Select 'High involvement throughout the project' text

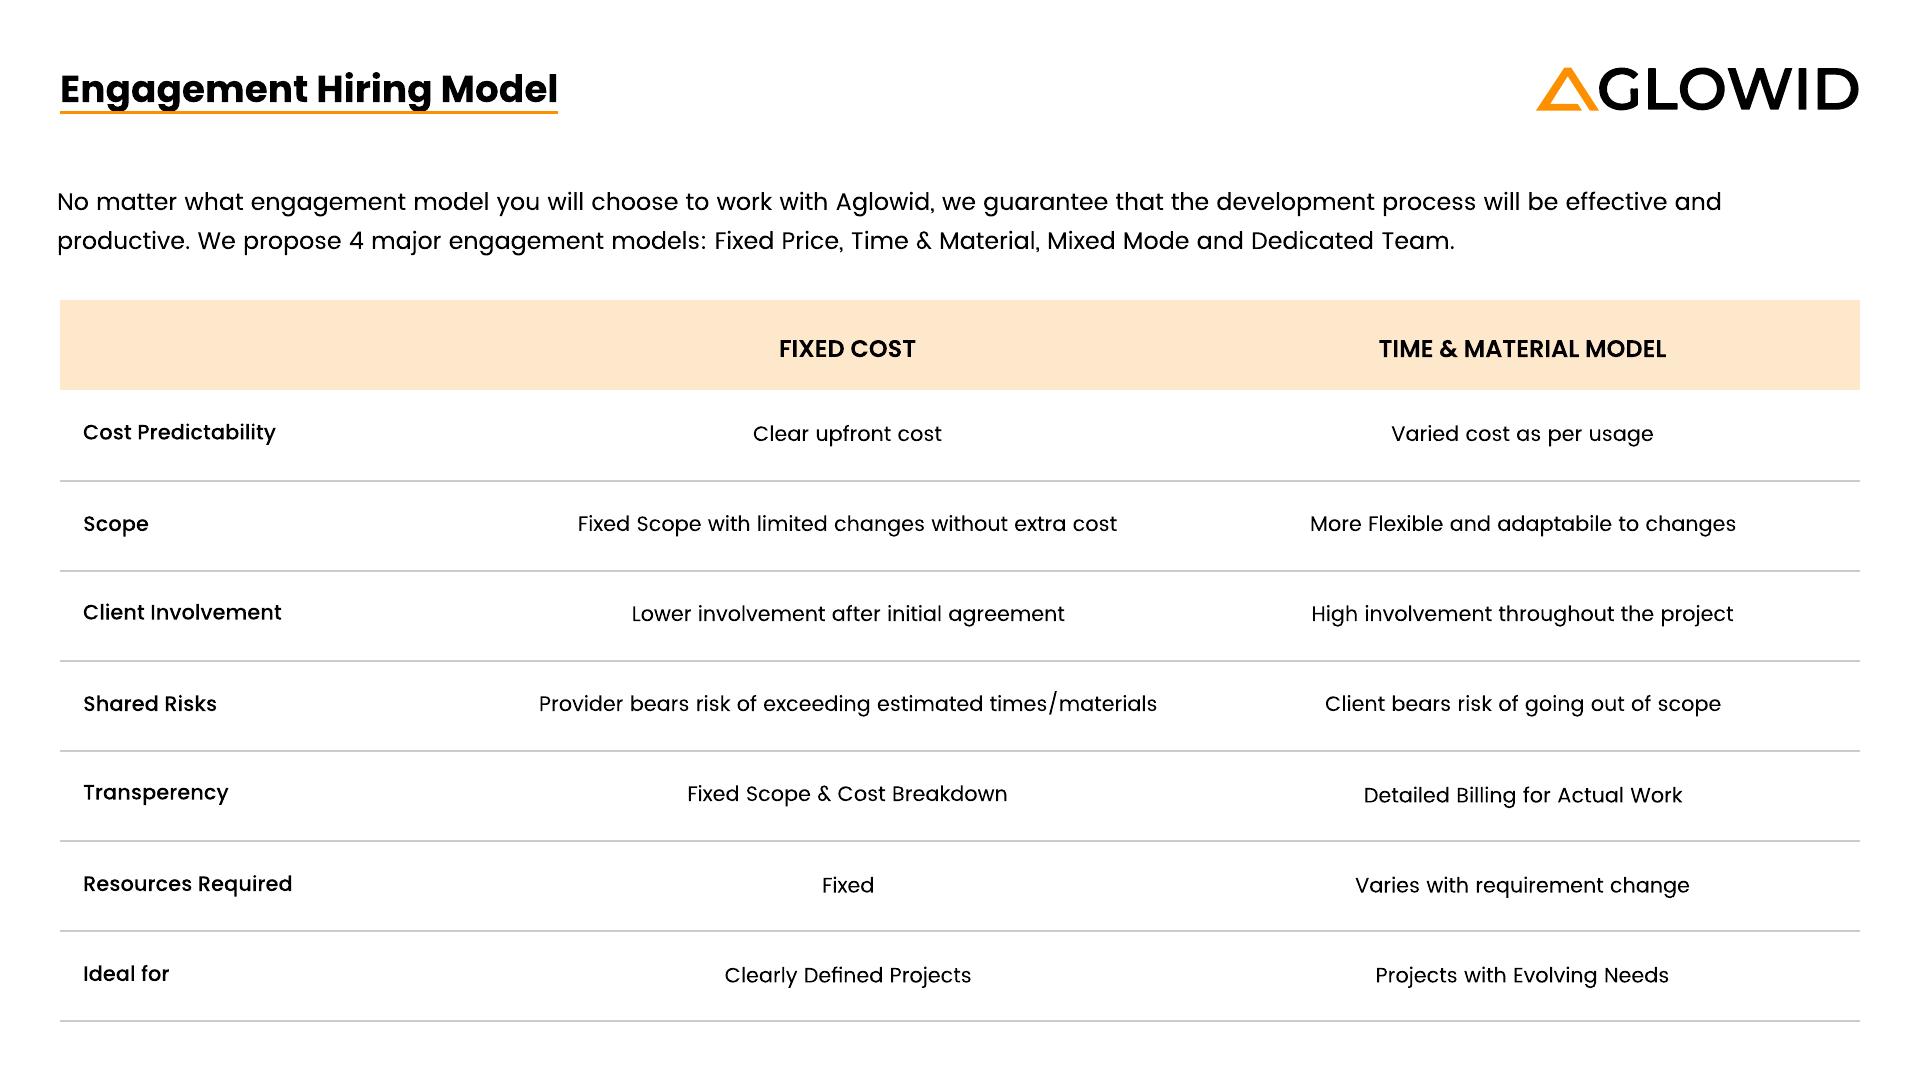coord(1522,614)
